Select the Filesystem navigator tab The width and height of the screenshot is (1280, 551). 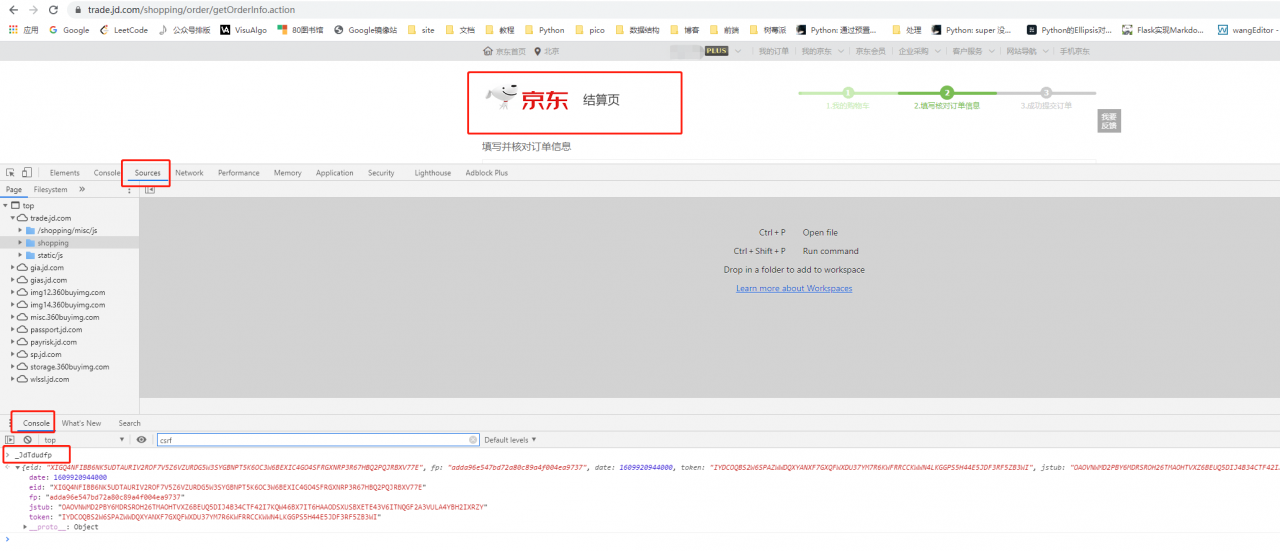[50, 189]
